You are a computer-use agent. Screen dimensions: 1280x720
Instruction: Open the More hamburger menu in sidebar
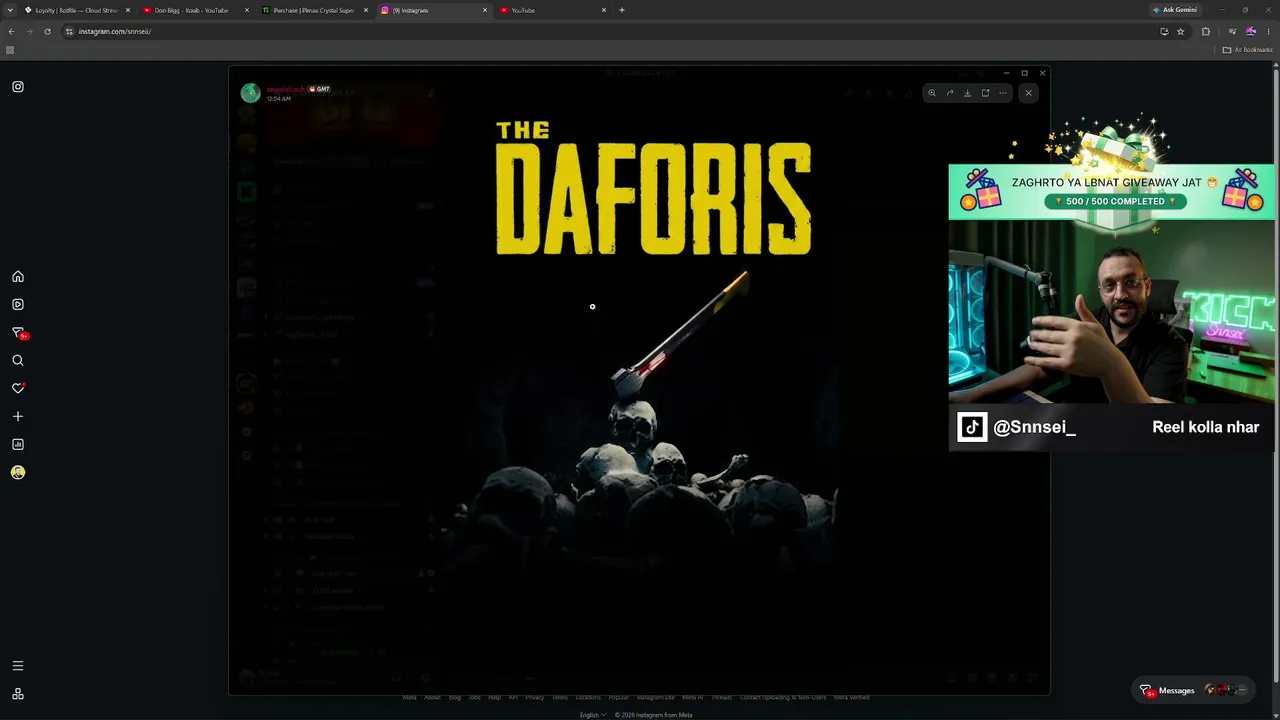(x=18, y=666)
